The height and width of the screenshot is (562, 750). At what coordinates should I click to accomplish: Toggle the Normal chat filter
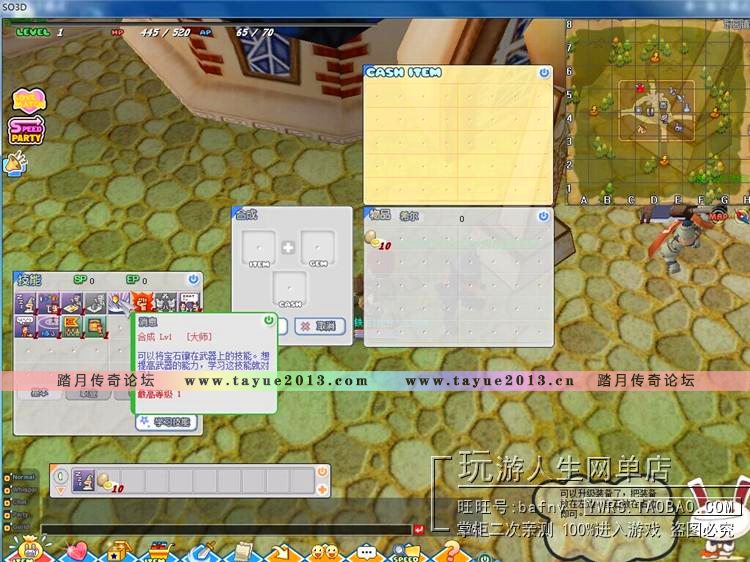(x=20, y=477)
